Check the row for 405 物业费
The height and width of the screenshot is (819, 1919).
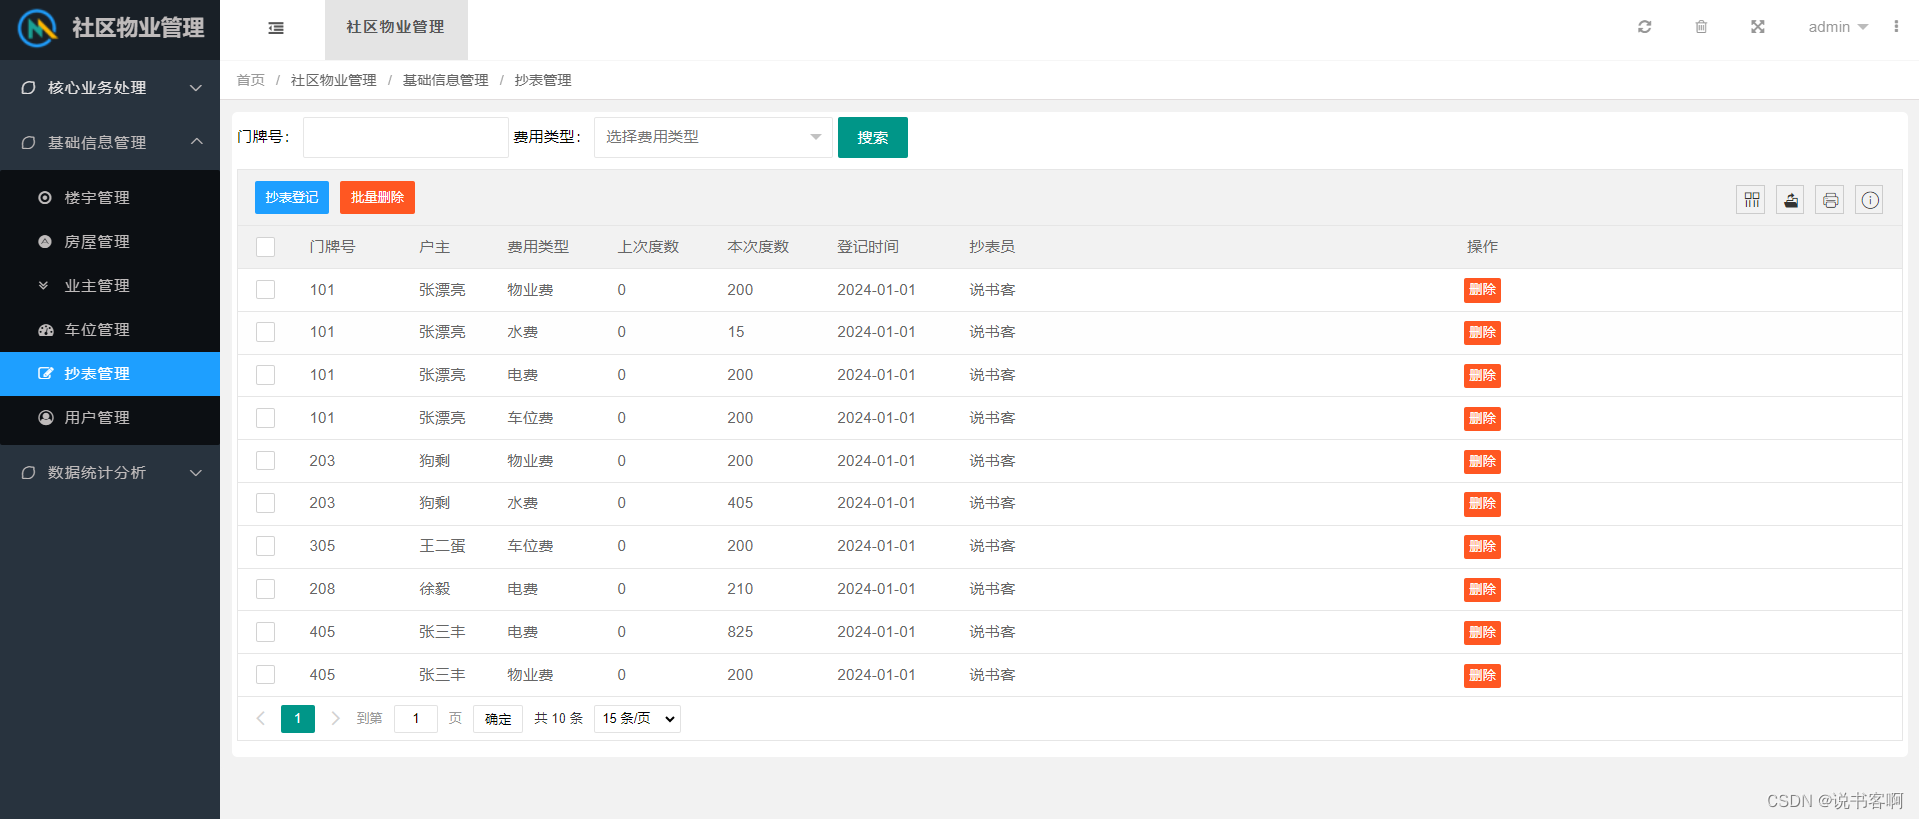[265, 675]
